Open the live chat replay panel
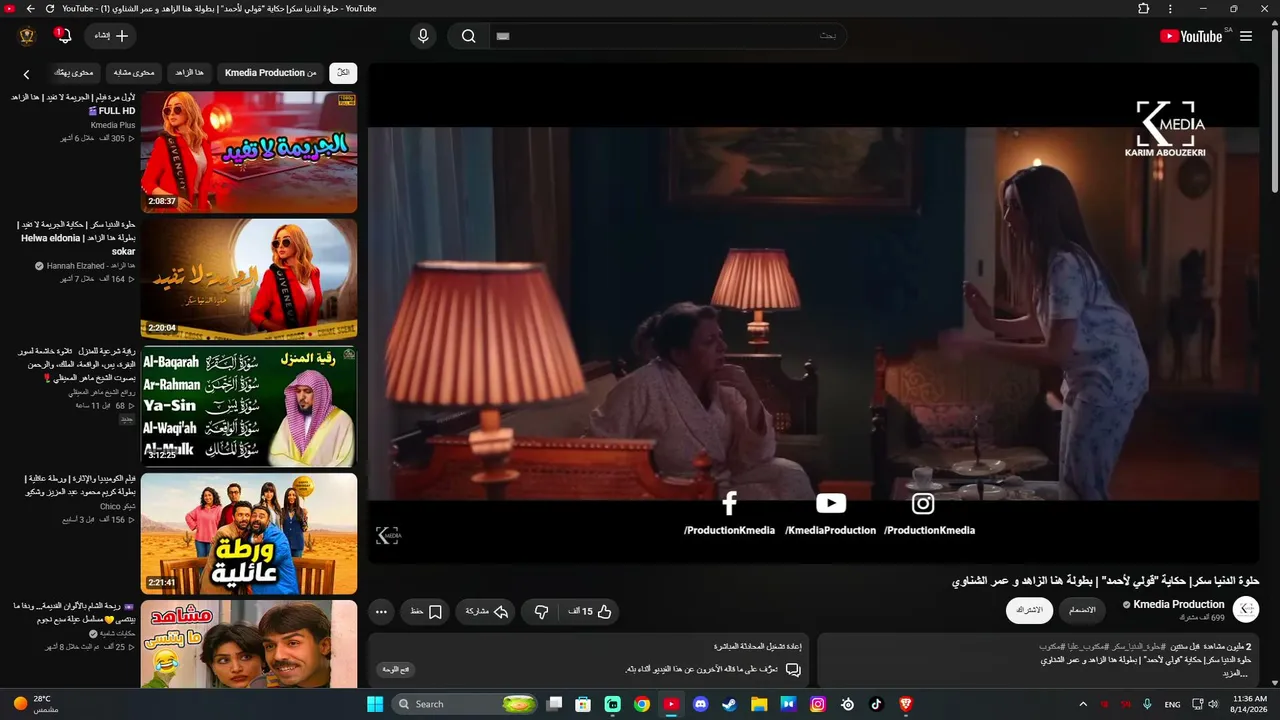Viewport: 1280px width, 720px height. click(x=590, y=661)
